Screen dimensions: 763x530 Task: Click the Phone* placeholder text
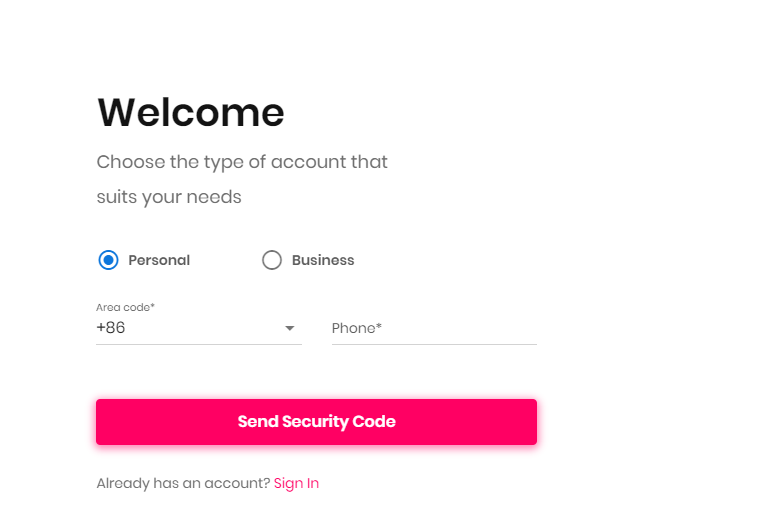click(x=357, y=328)
